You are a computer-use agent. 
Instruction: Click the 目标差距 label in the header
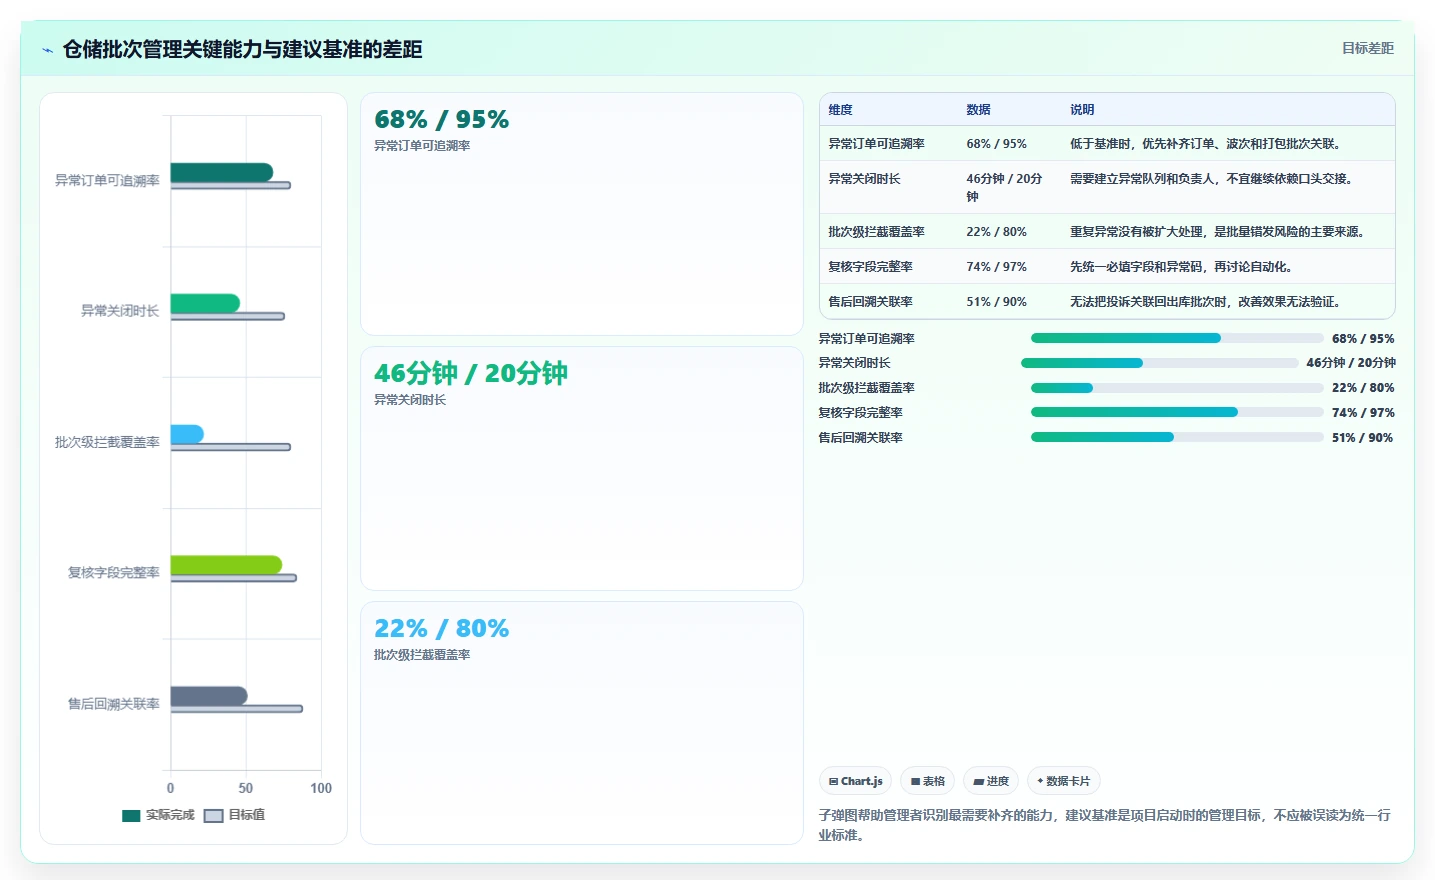click(1368, 48)
